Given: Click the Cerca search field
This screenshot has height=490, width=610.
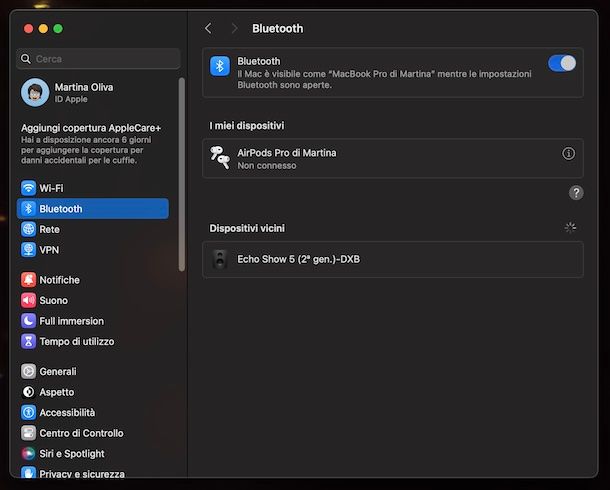Looking at the screenshot, I should tap(98, 59).
